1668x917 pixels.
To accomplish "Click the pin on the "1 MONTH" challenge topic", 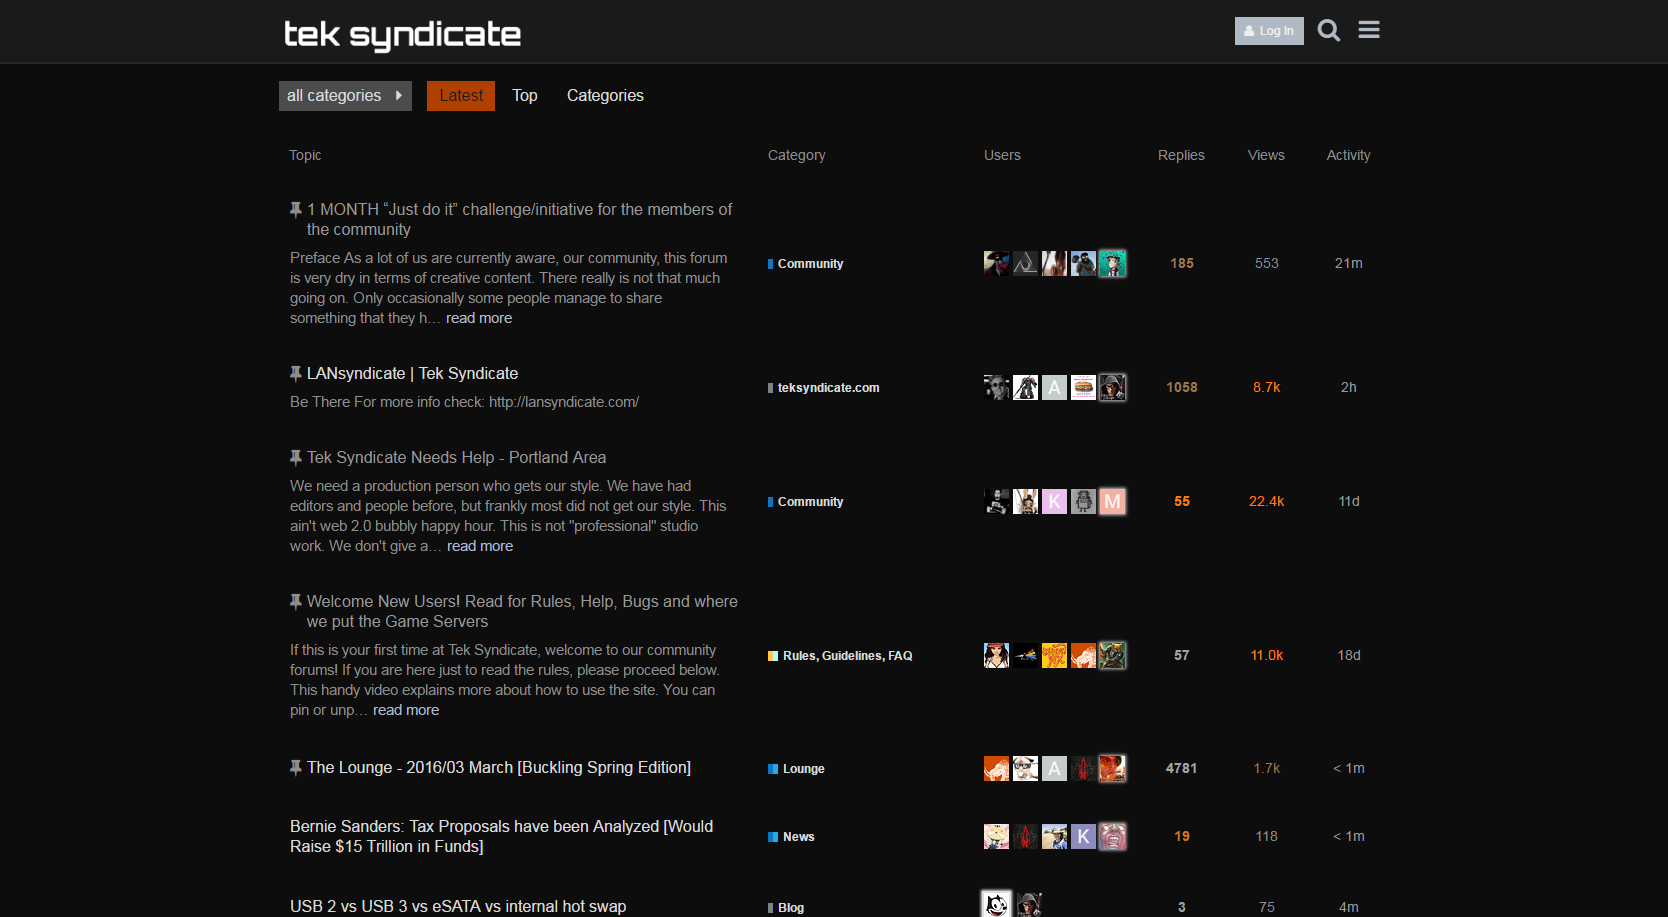I will [x=296, y=209].
